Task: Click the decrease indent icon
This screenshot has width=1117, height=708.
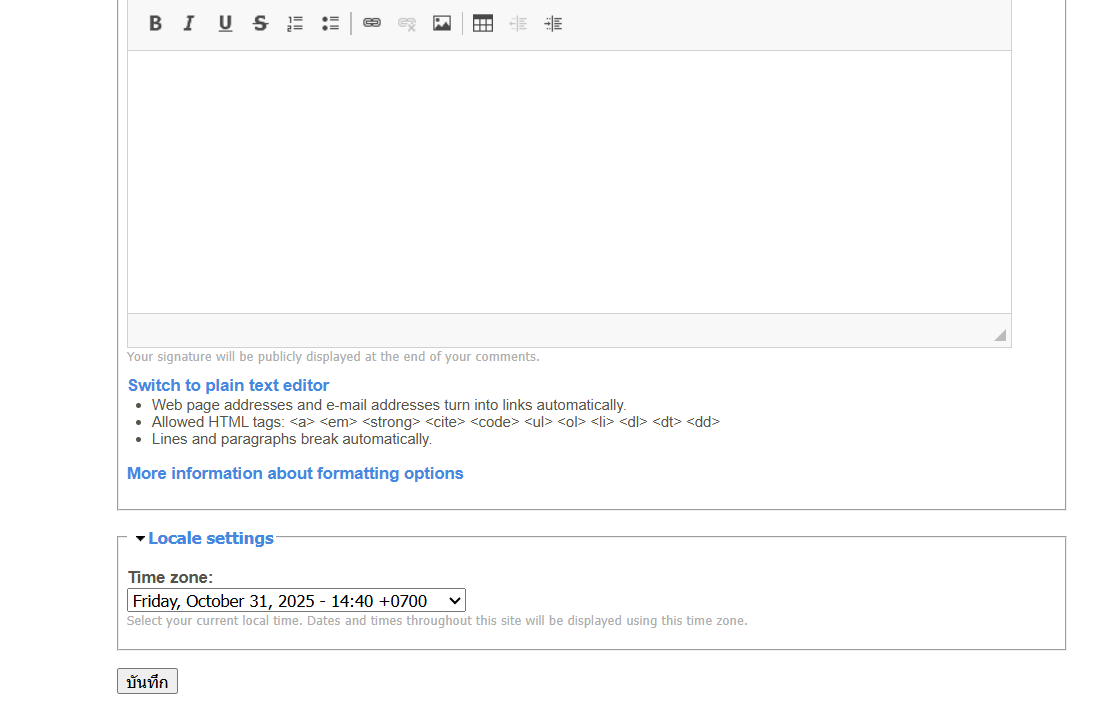Action: 518,23
